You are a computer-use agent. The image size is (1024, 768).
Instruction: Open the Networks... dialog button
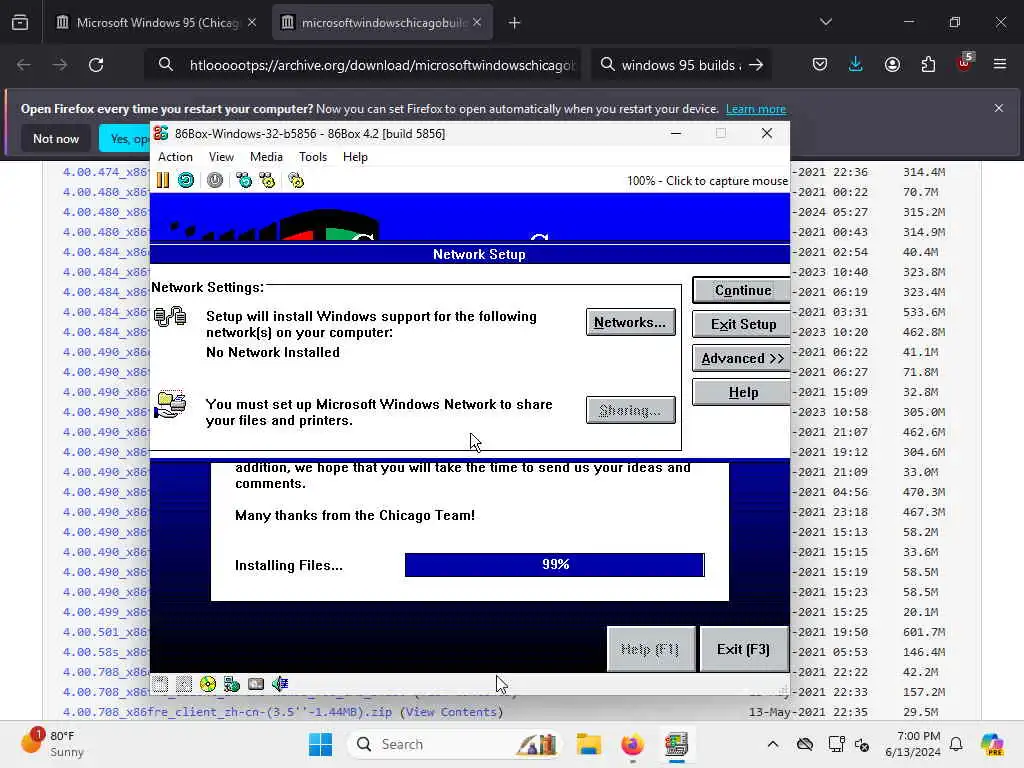630,322
